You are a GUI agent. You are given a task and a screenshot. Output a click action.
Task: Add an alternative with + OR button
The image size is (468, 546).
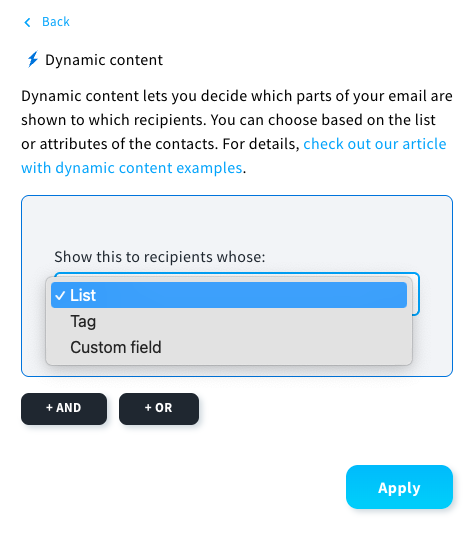(159, 409)
